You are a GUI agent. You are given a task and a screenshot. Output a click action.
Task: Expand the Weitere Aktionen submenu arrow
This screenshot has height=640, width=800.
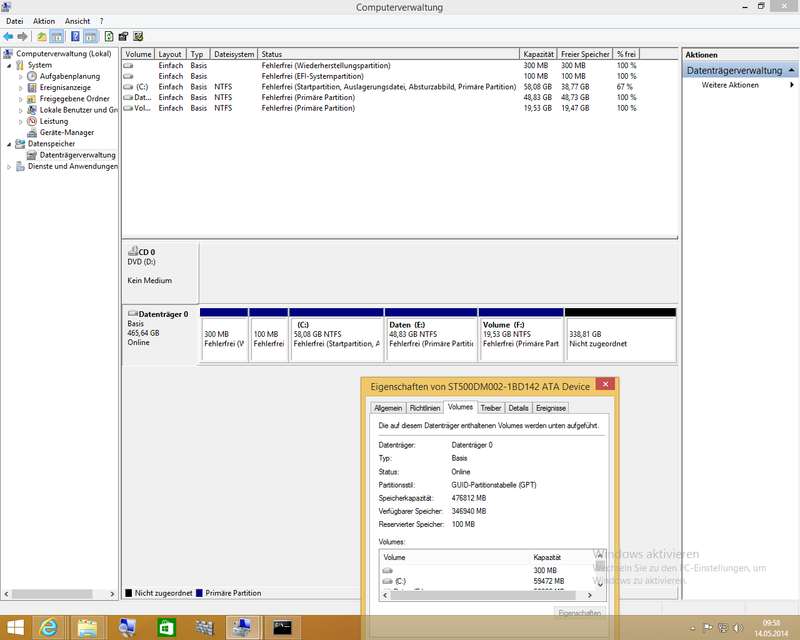792,85
